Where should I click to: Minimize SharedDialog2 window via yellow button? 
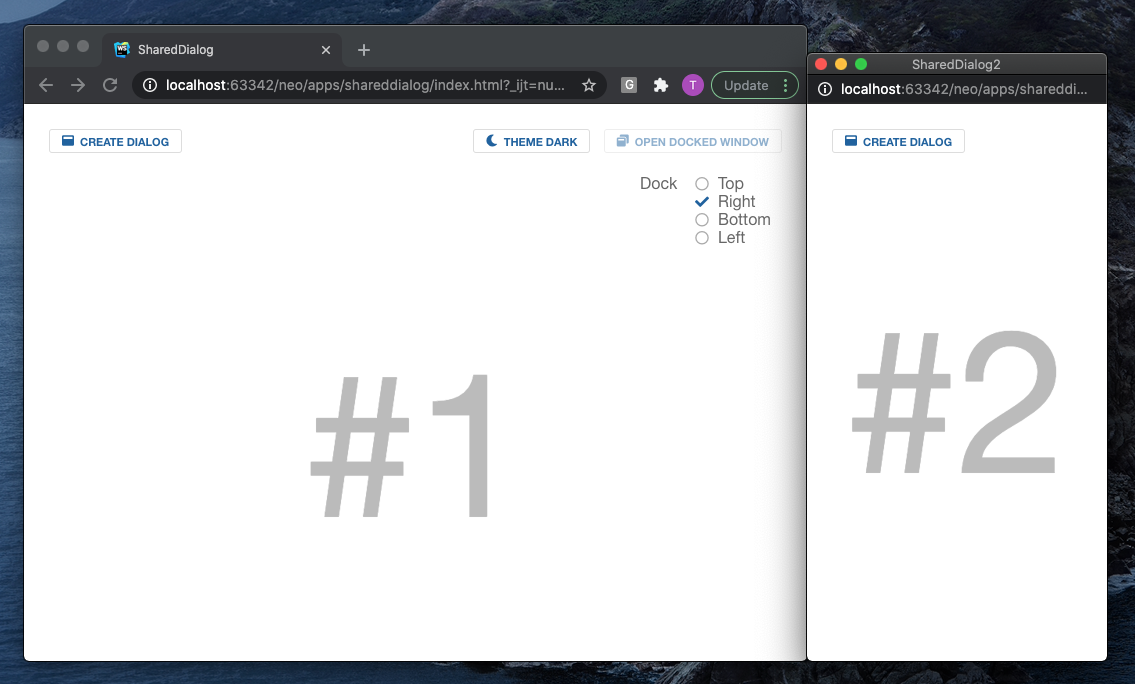click(841, 64)
